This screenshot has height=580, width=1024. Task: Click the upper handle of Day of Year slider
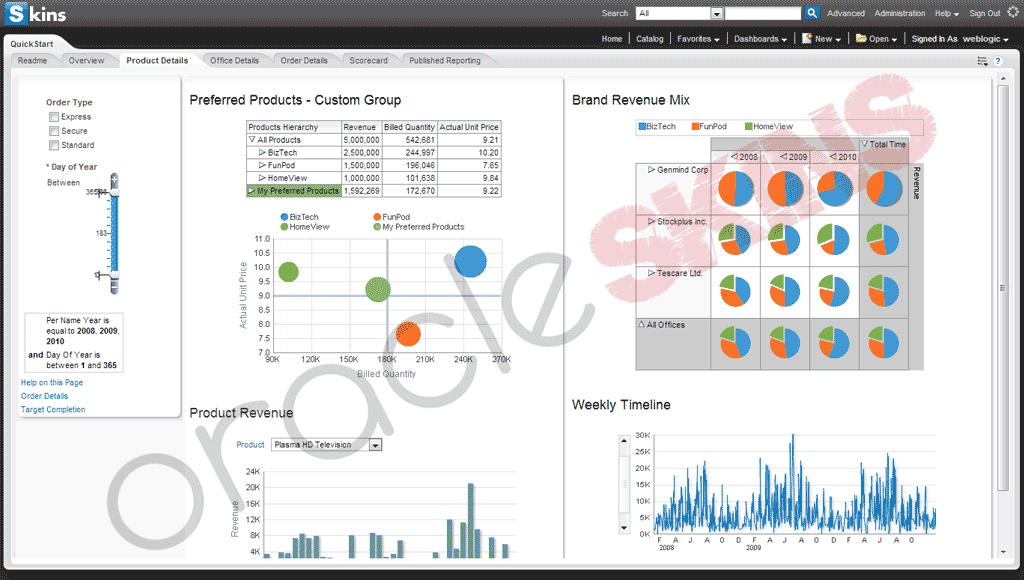pyautogui.click(x=114, y=192)
